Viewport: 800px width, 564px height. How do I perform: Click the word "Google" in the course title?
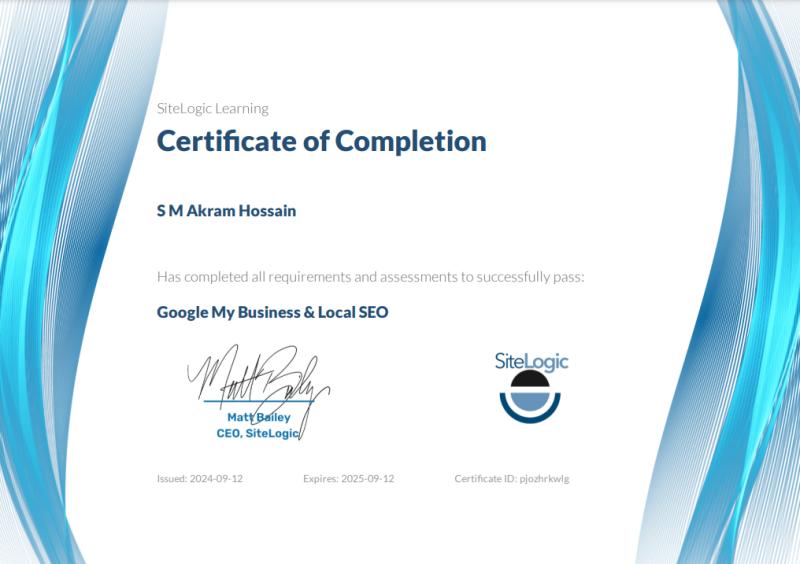pyautogui.click(x=182, y=312)
